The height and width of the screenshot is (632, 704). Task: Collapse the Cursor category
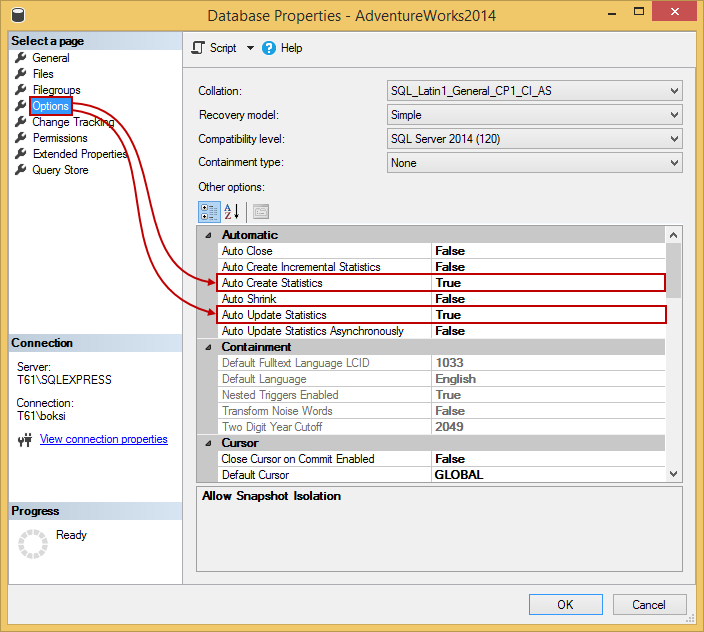click(208, 443)
